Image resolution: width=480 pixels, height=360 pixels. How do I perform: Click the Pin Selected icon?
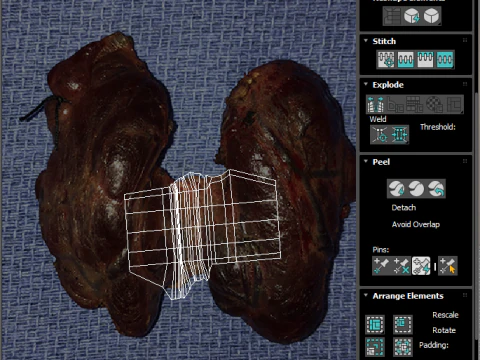pyautogui.click(x=382, y=266)
